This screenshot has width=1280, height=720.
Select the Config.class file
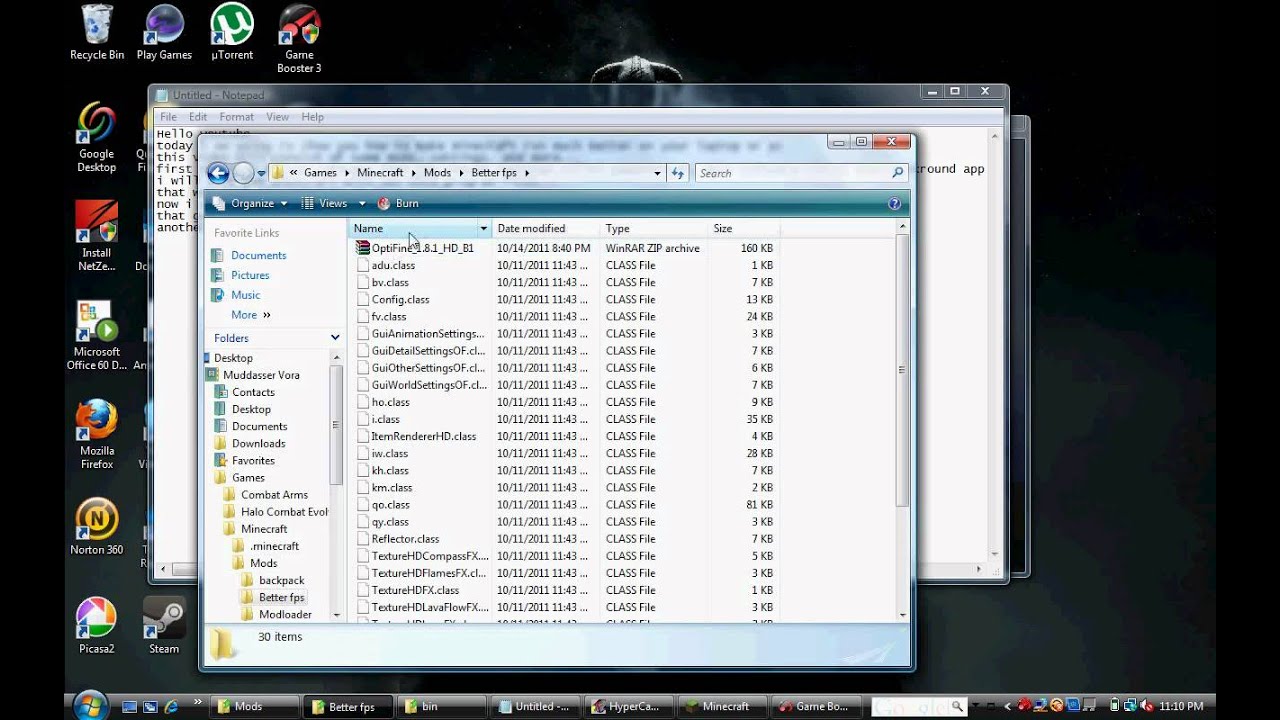point(400,299)
